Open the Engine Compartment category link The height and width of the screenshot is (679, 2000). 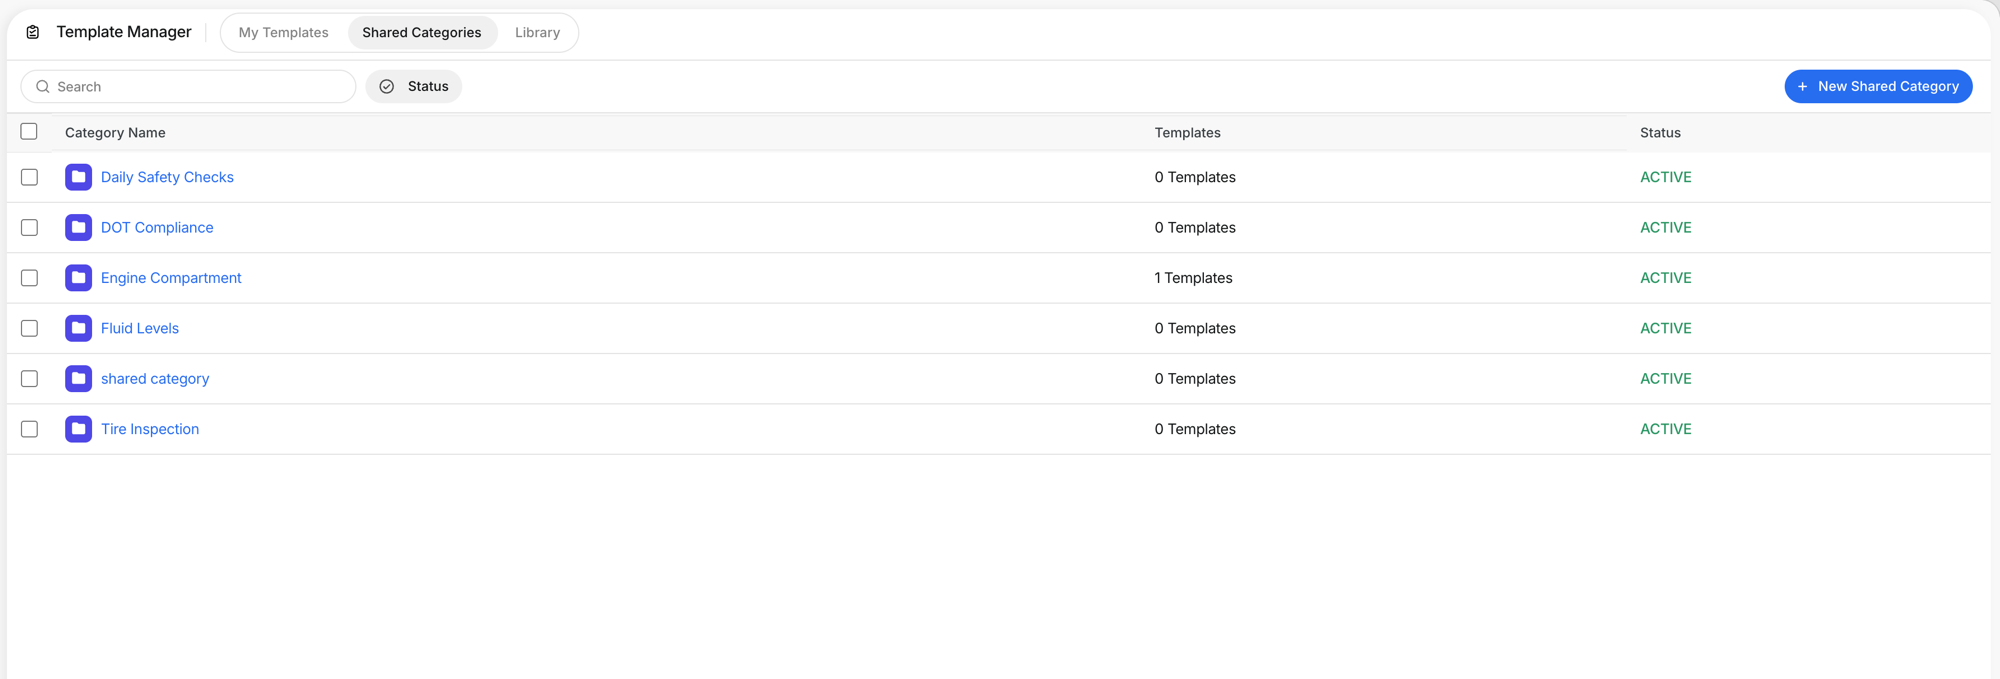[171, 278]
